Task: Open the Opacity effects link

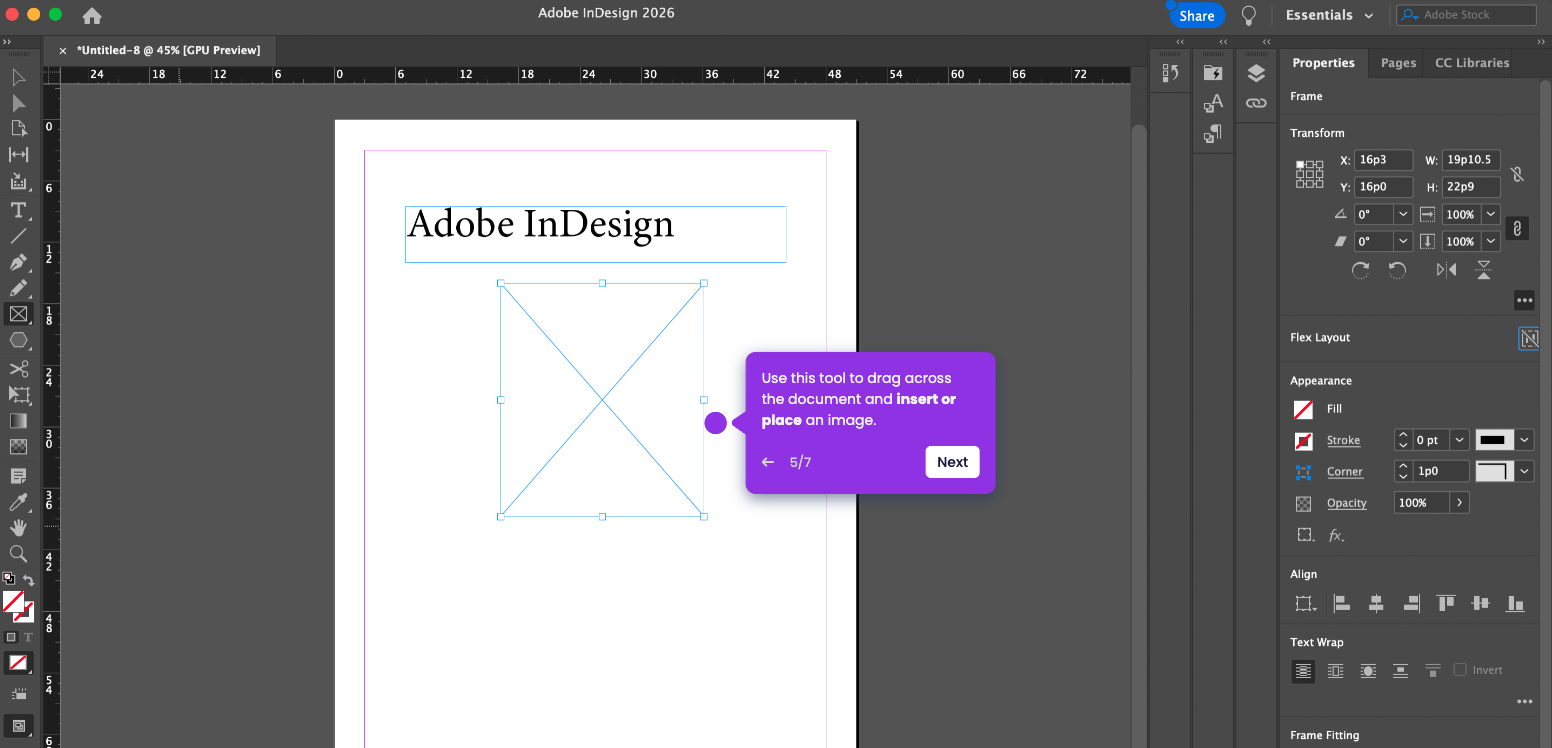Action: (1347, 503)
